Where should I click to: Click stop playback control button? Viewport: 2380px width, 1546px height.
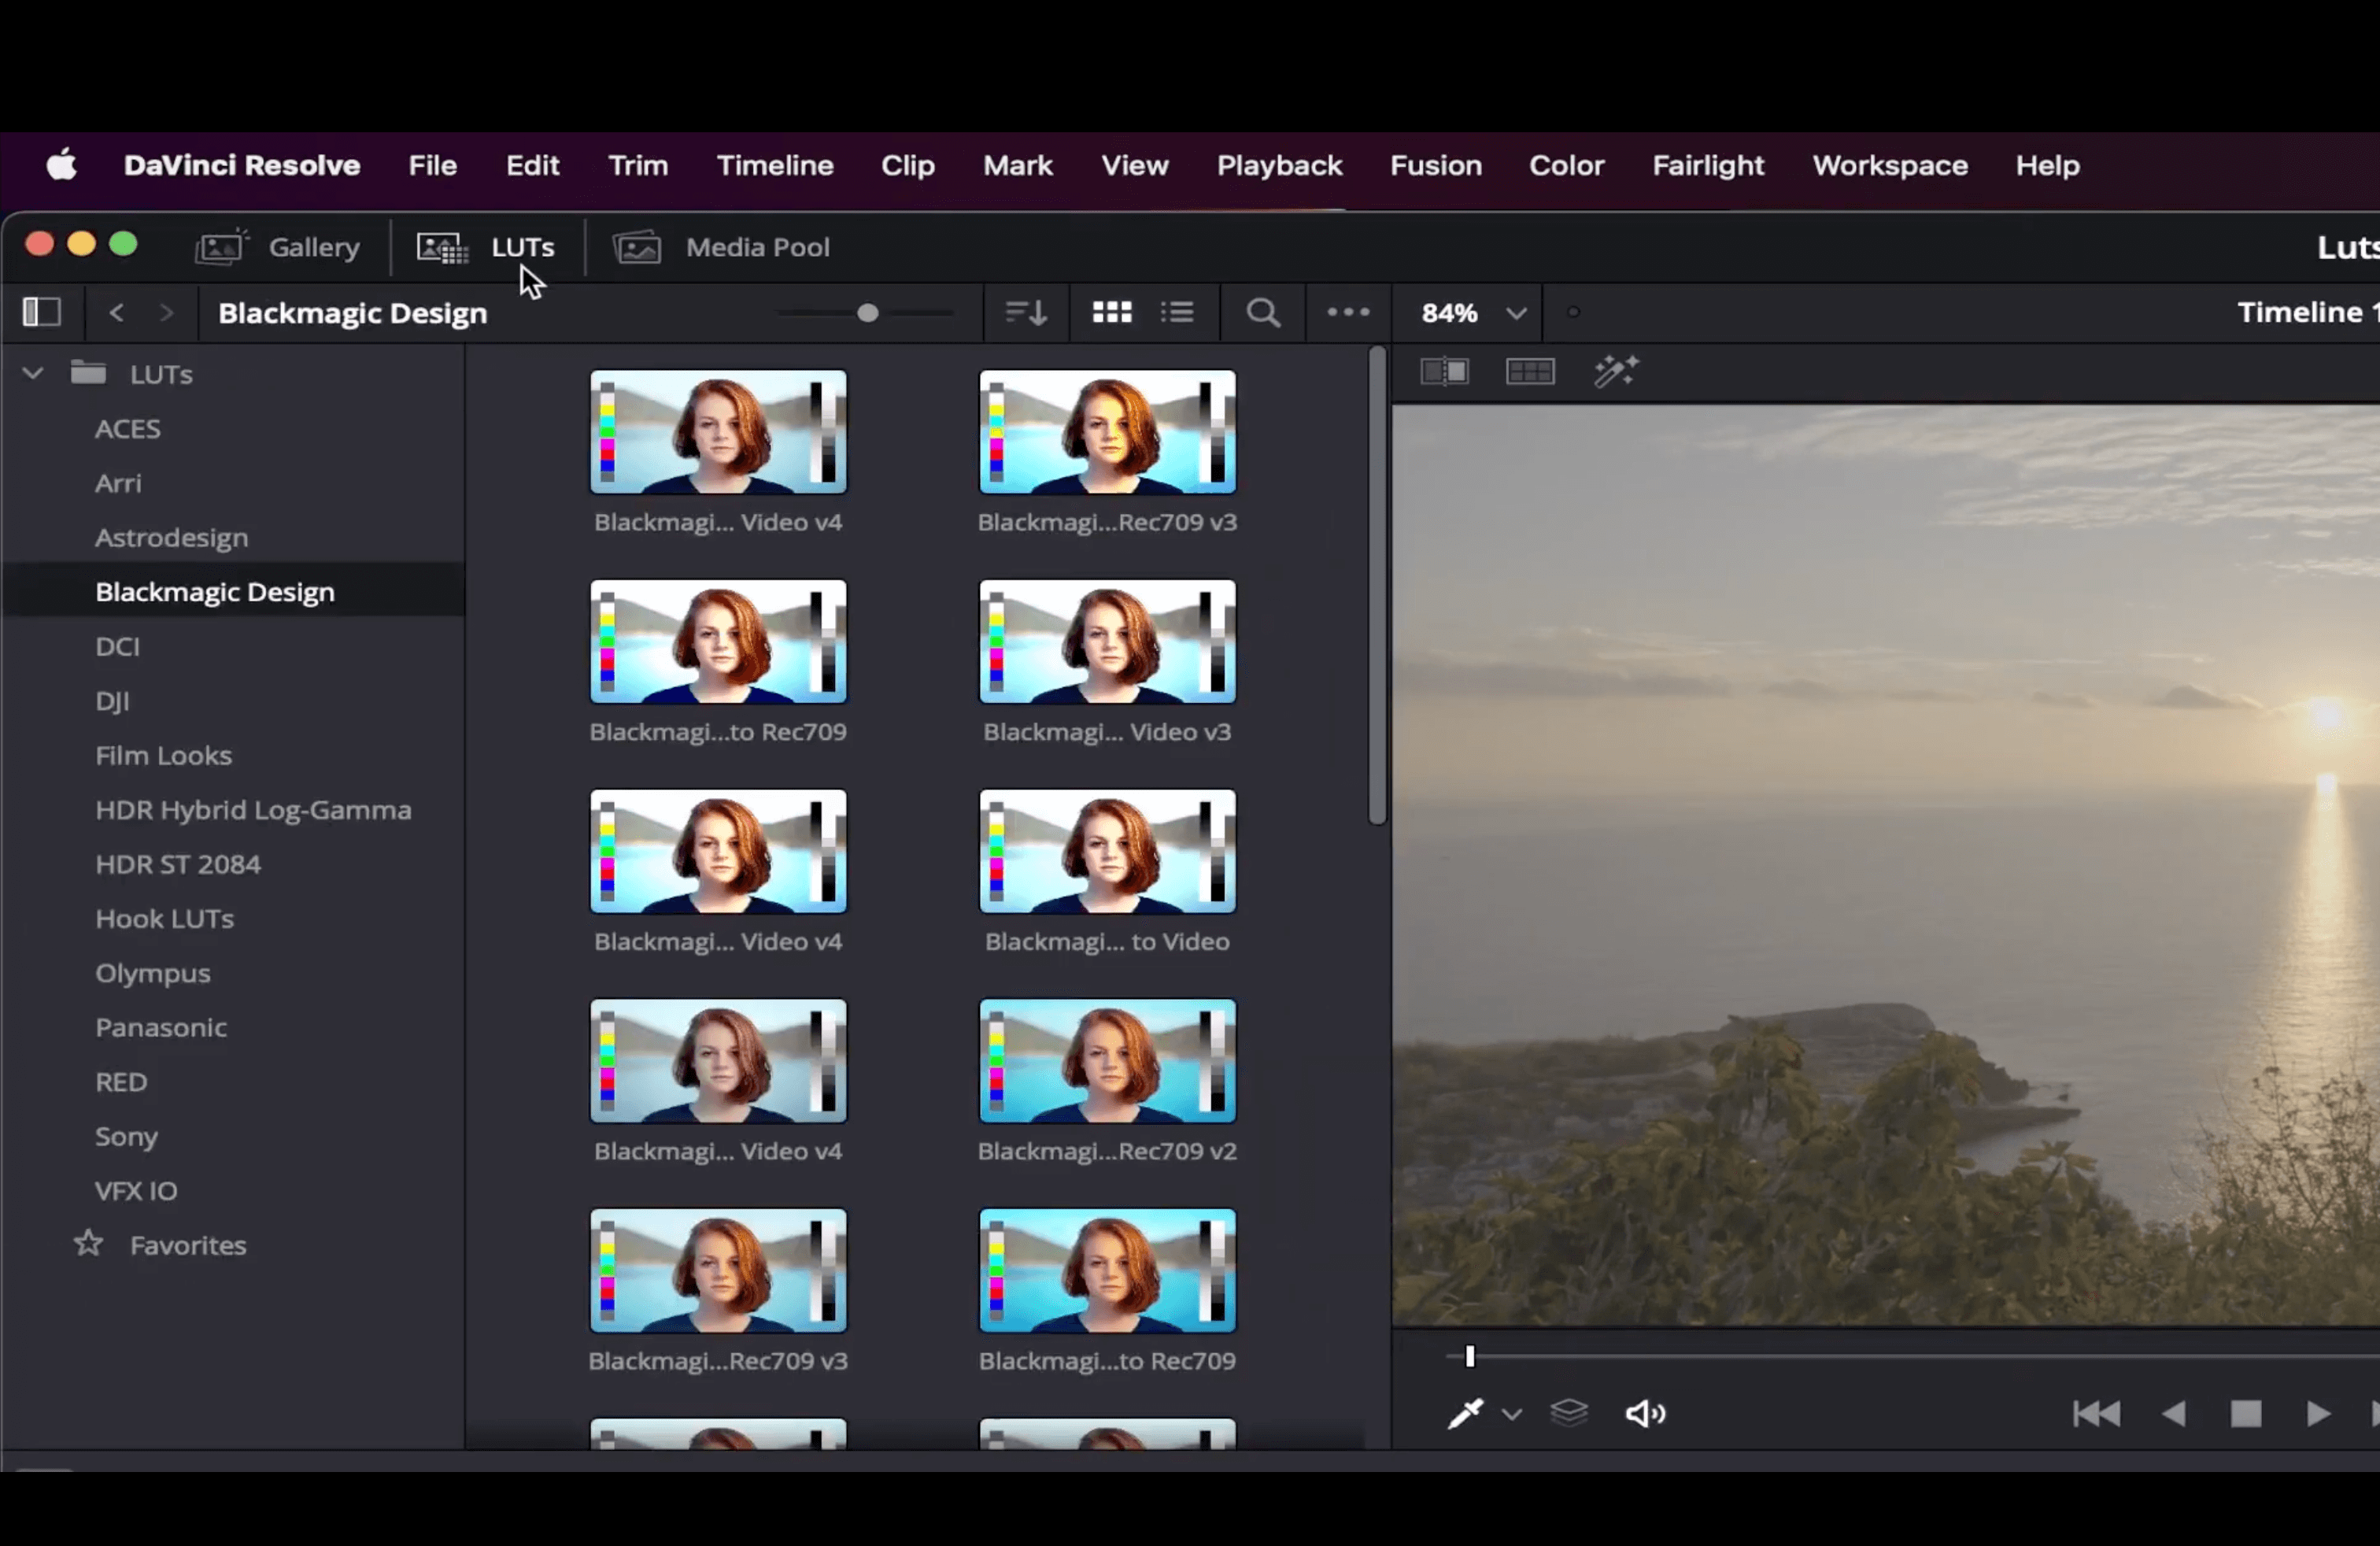click(x=2245, y=1414)
